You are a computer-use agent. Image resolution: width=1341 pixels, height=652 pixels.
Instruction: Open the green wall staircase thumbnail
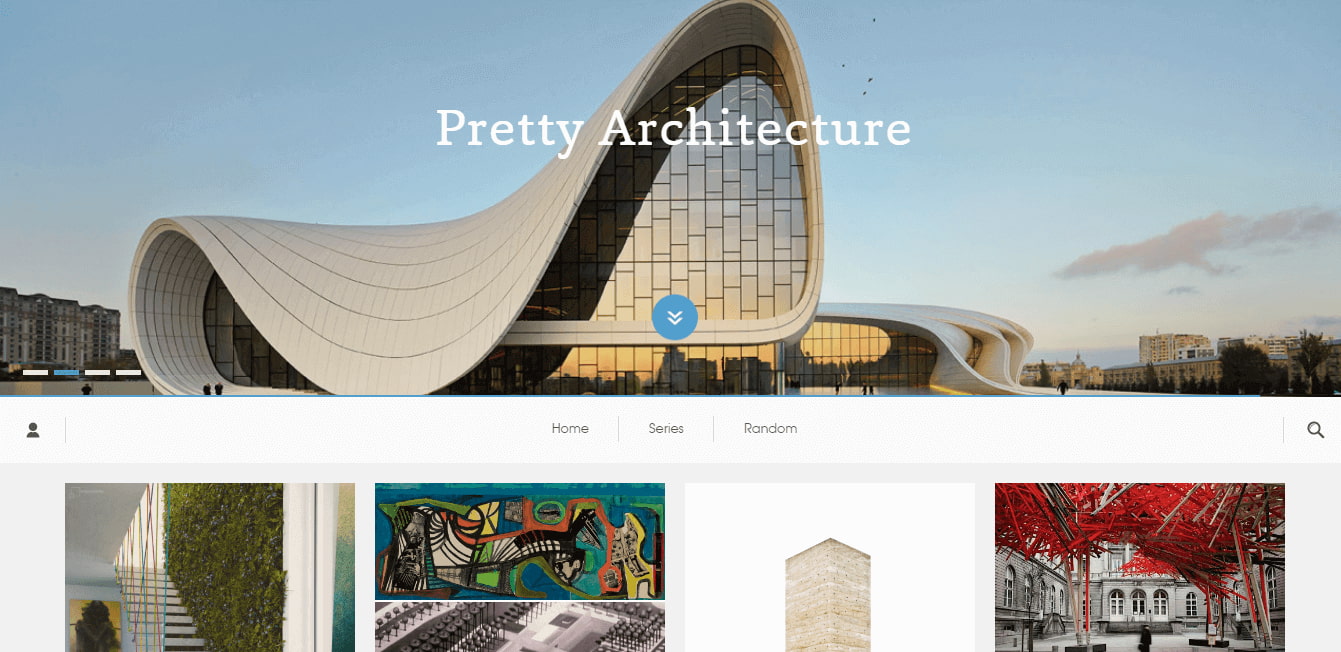pos(210,567)
